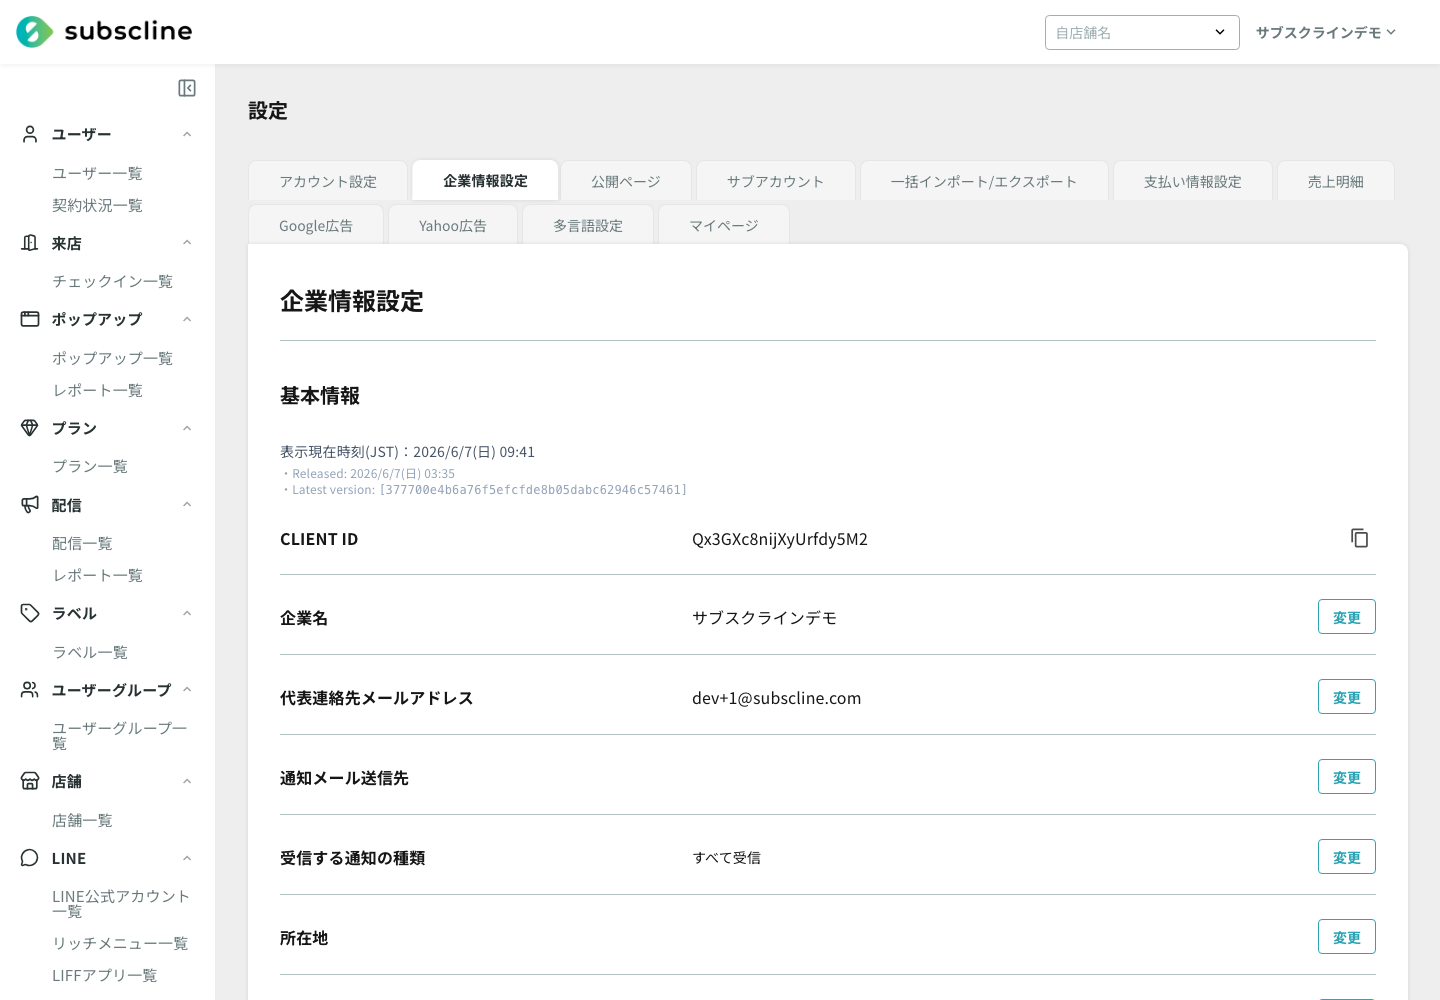
Task: Collapse the プラン section chevron
Action: tap(187, 428)
